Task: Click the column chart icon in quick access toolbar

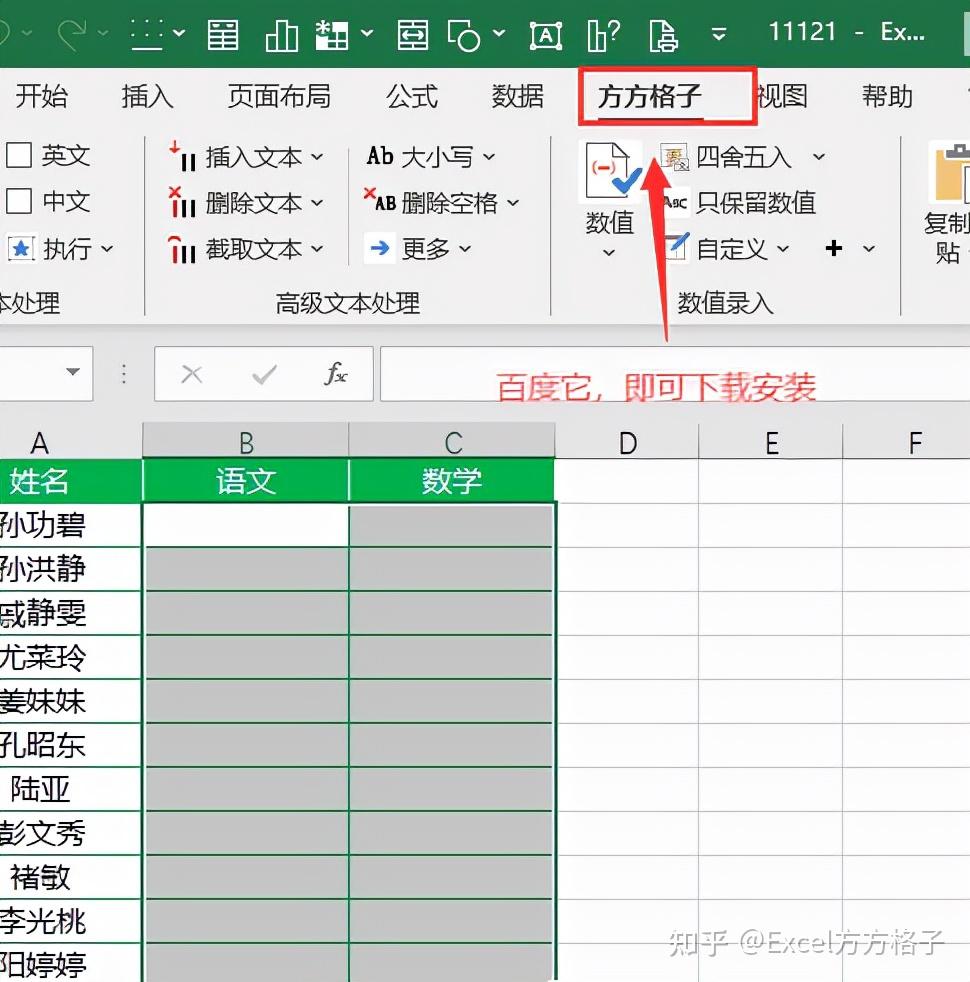Action: [x=282, y=34]
